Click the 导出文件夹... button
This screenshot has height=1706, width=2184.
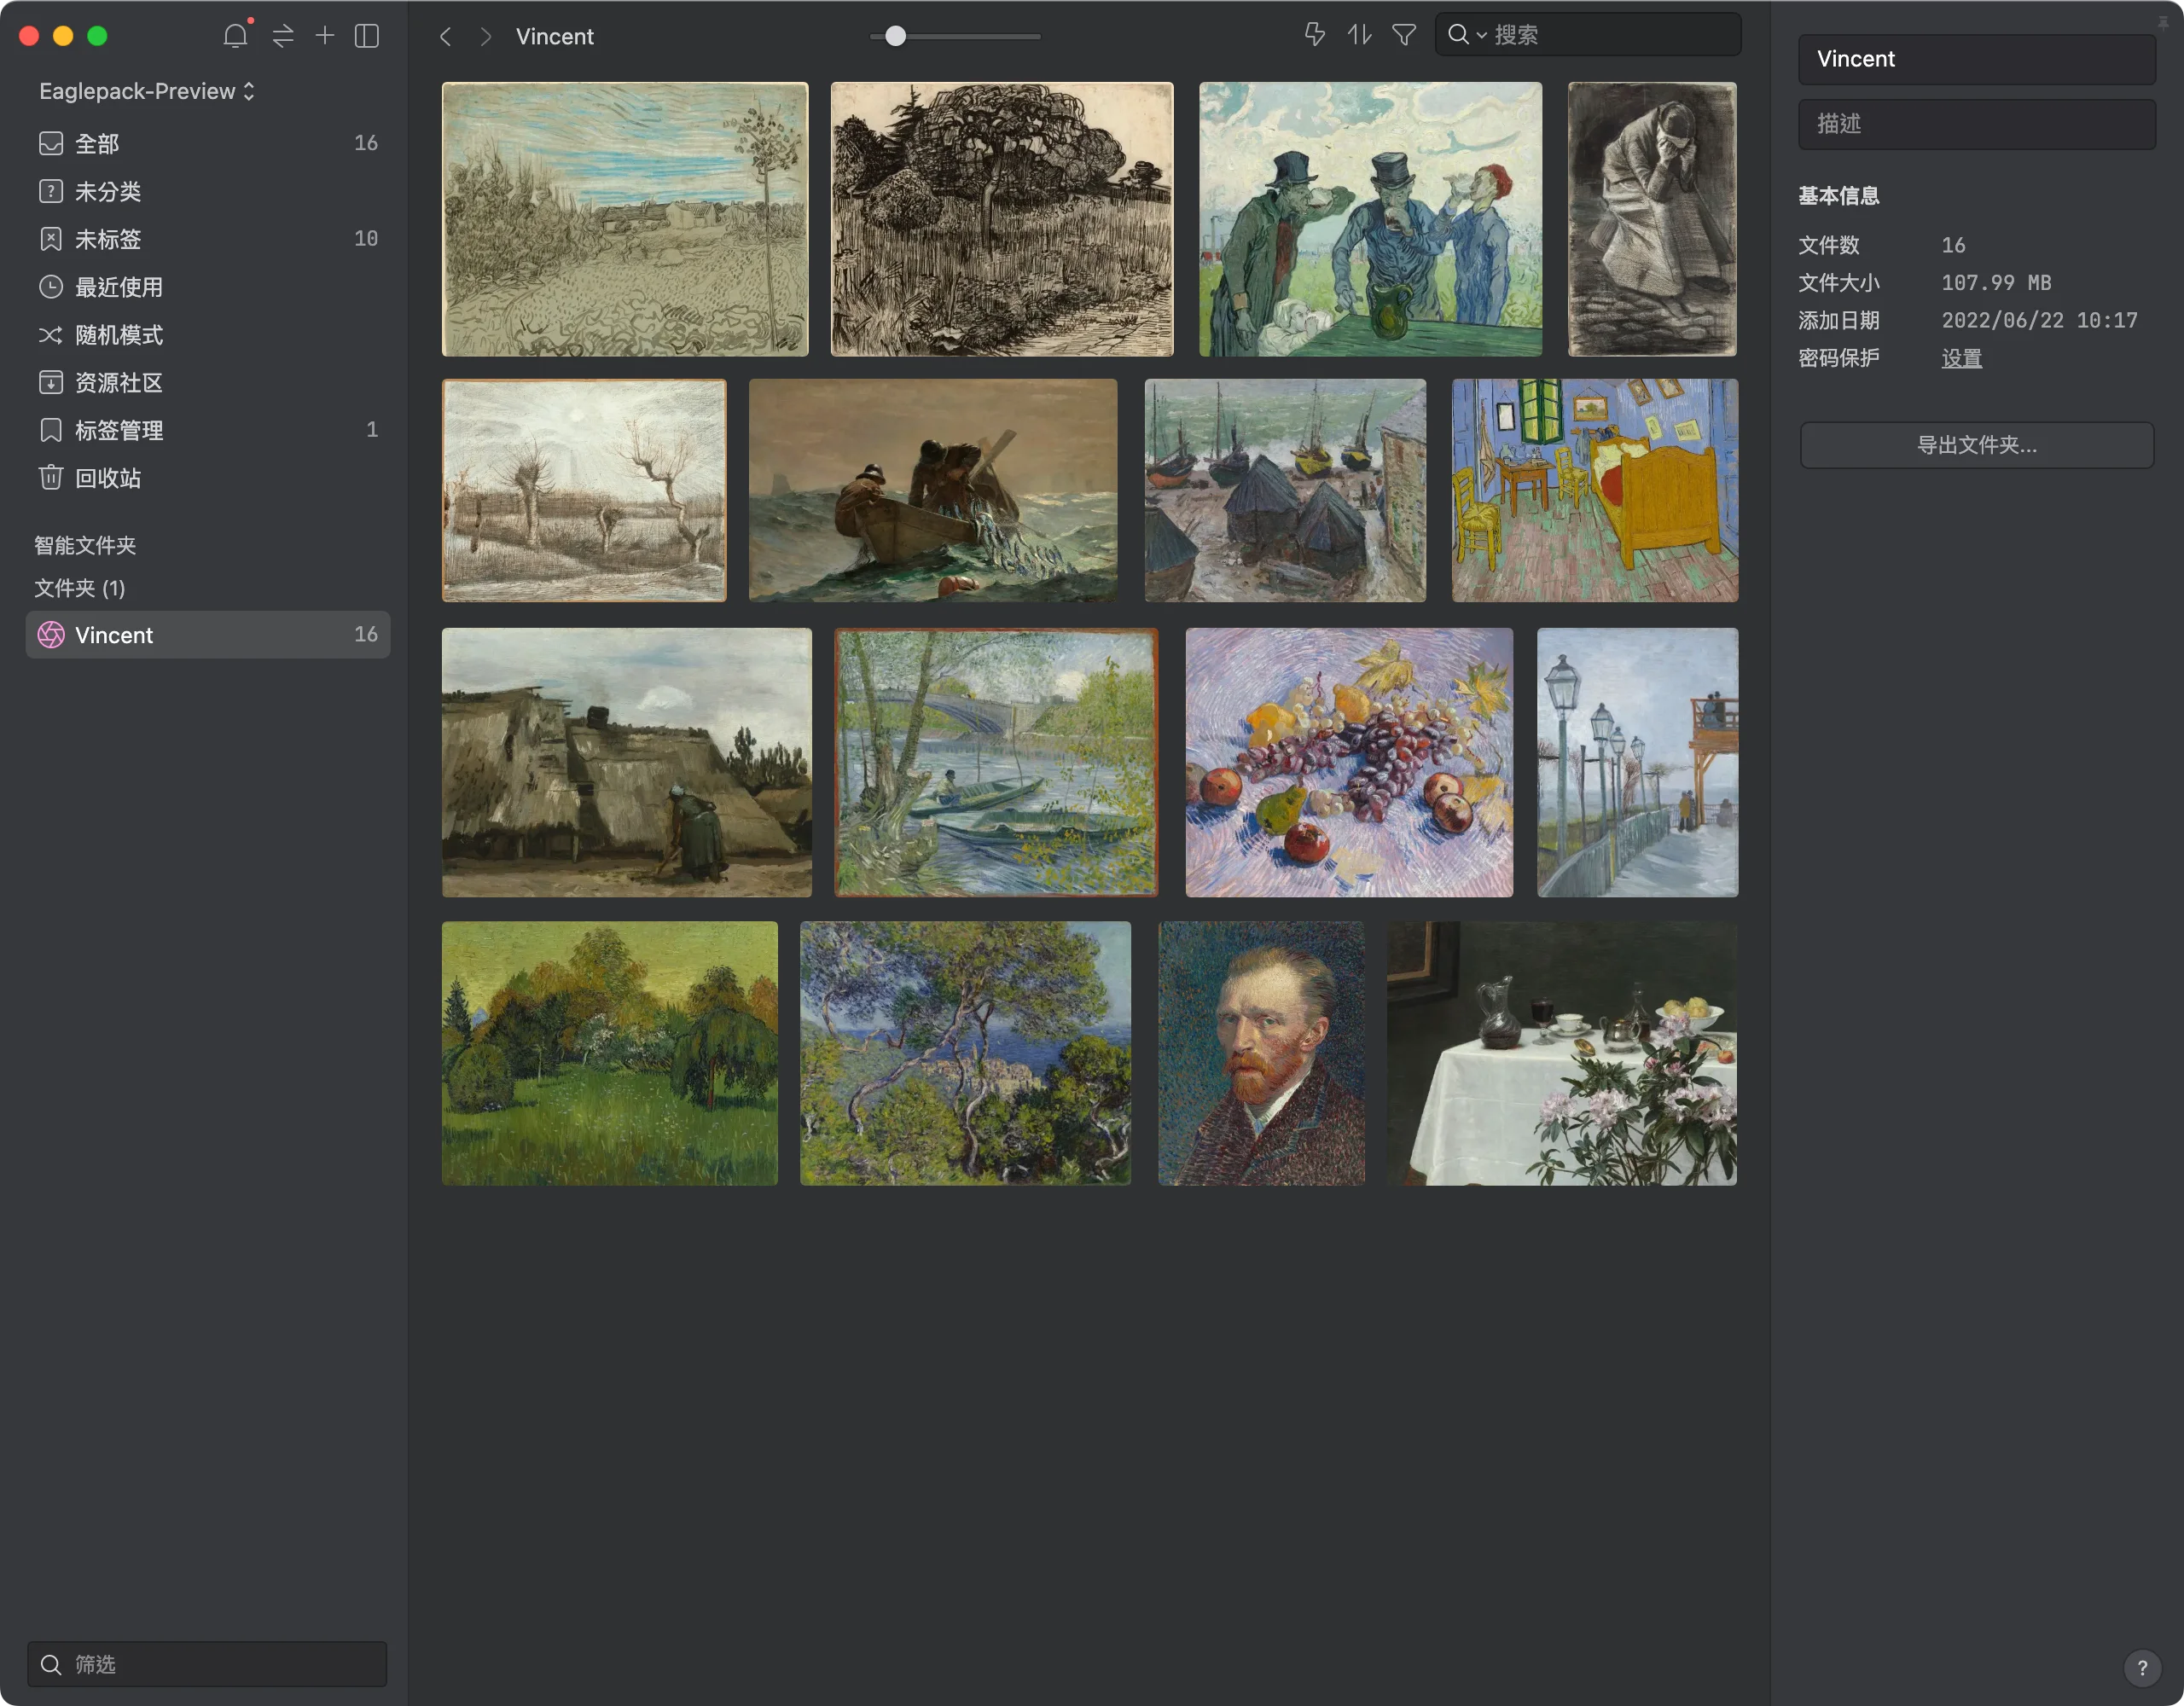click(1976, 445)
